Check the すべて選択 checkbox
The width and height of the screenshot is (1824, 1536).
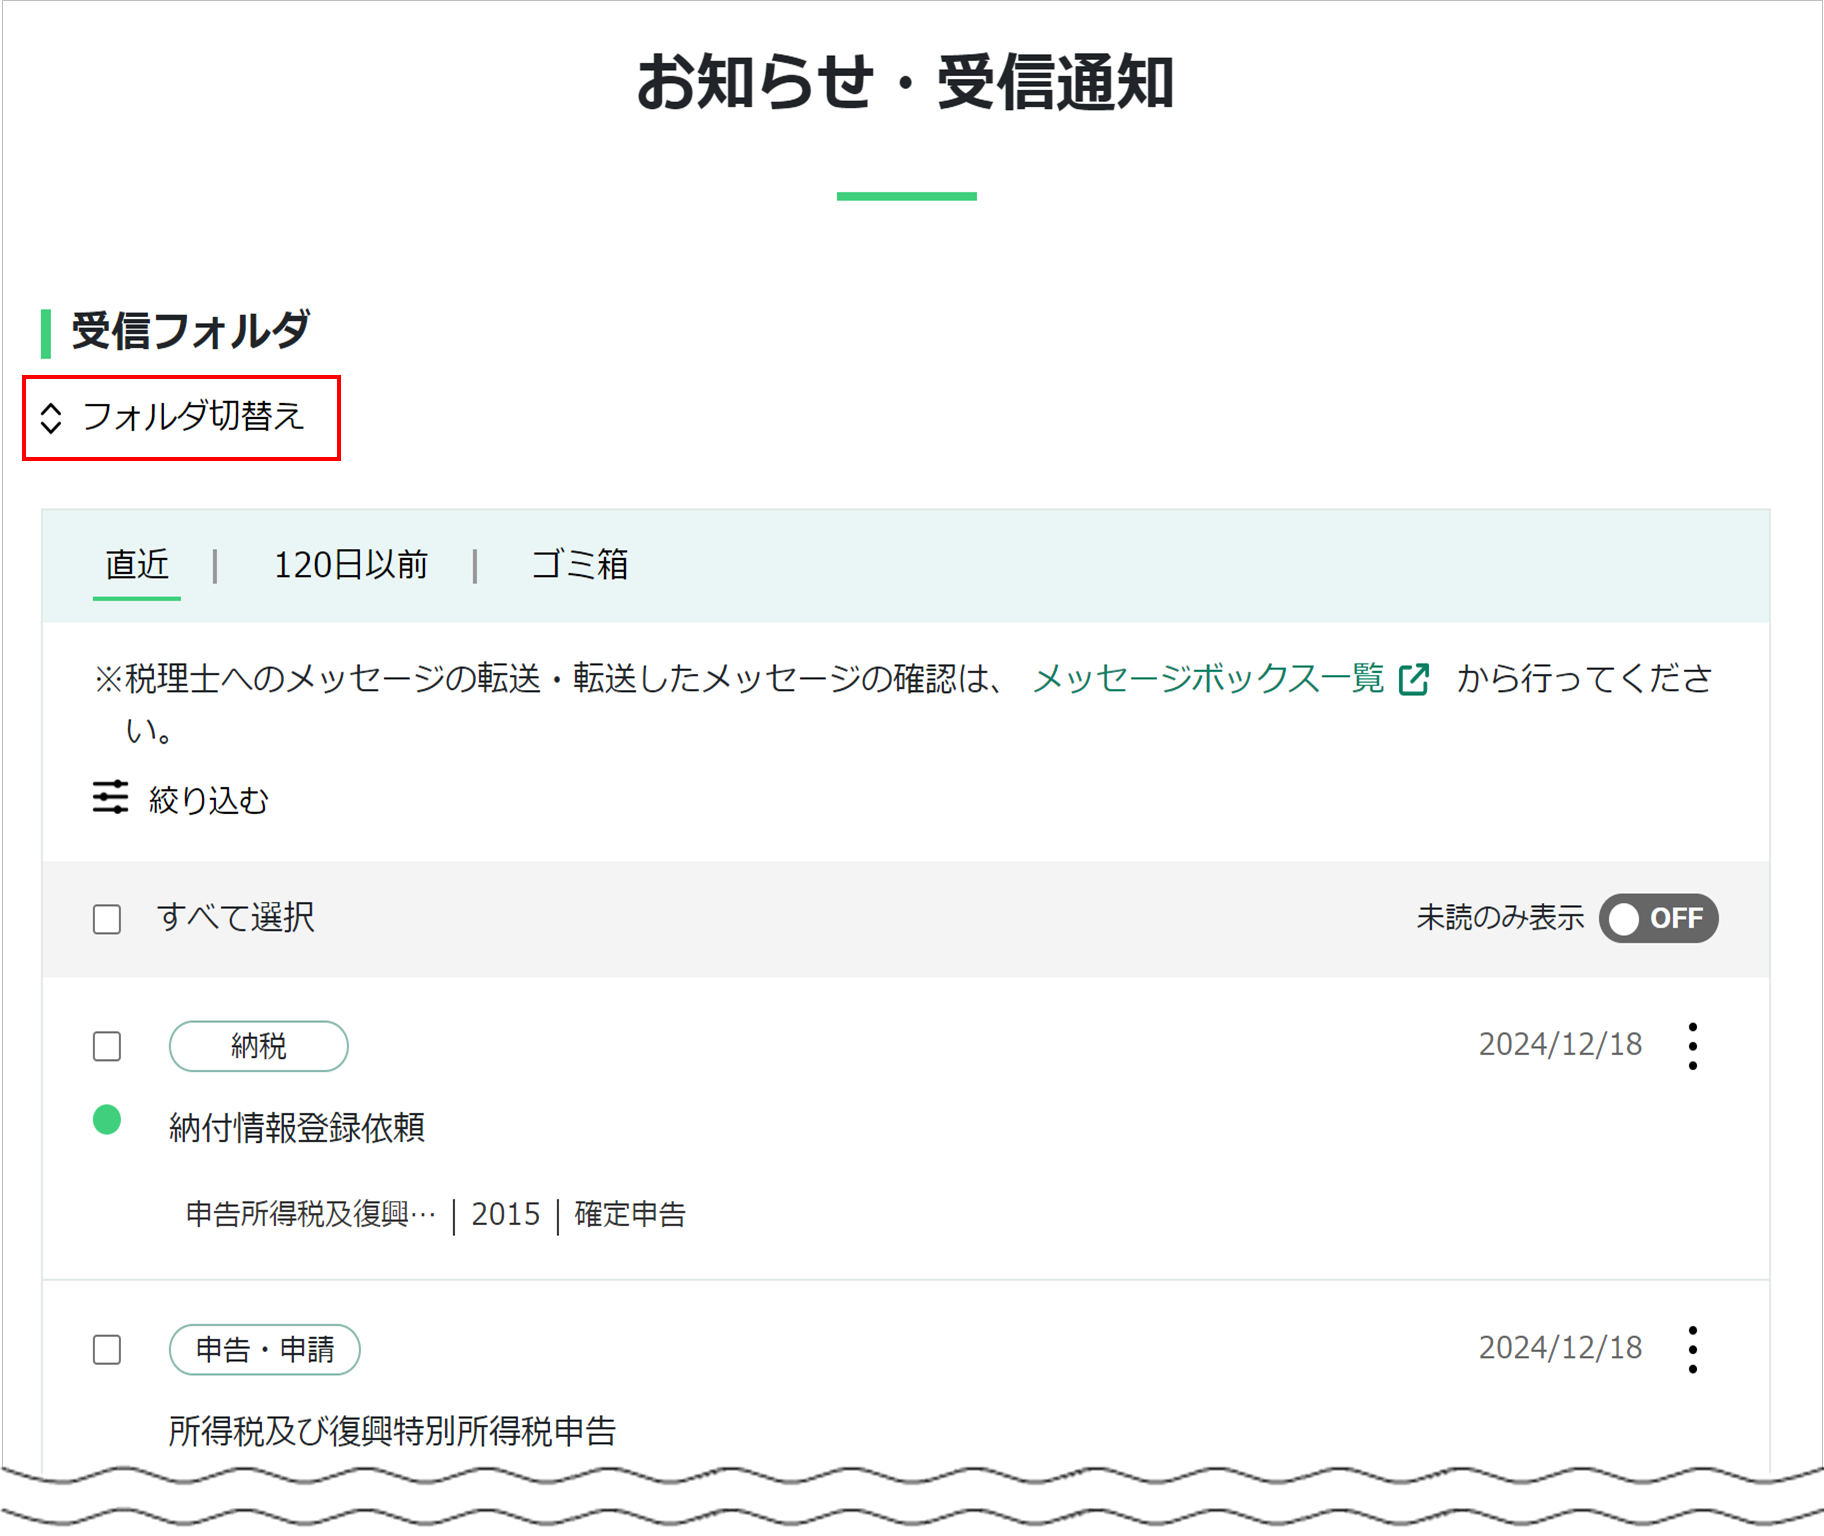click(x=107, y=919)
